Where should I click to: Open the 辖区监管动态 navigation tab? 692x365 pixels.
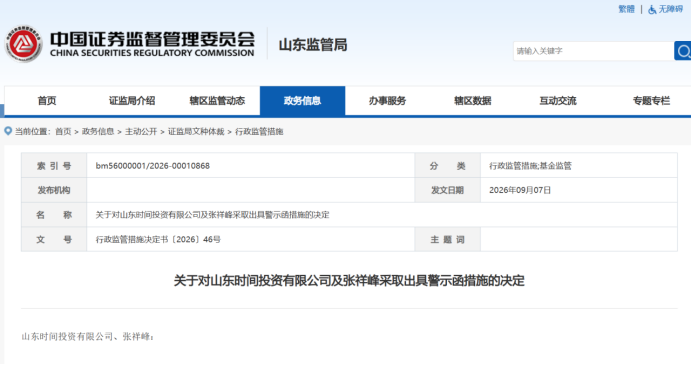pyautogui.click(x=217, y=101)
